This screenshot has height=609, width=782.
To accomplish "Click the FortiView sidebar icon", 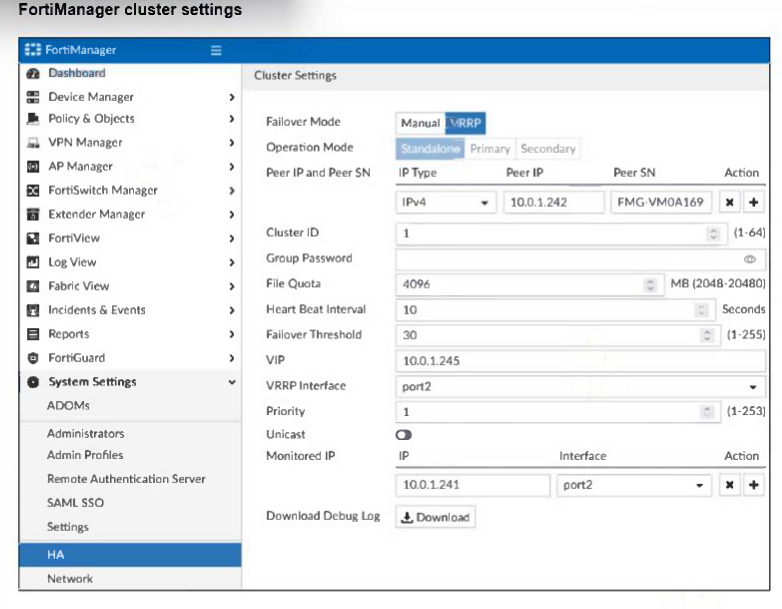I will click(31, 238).
